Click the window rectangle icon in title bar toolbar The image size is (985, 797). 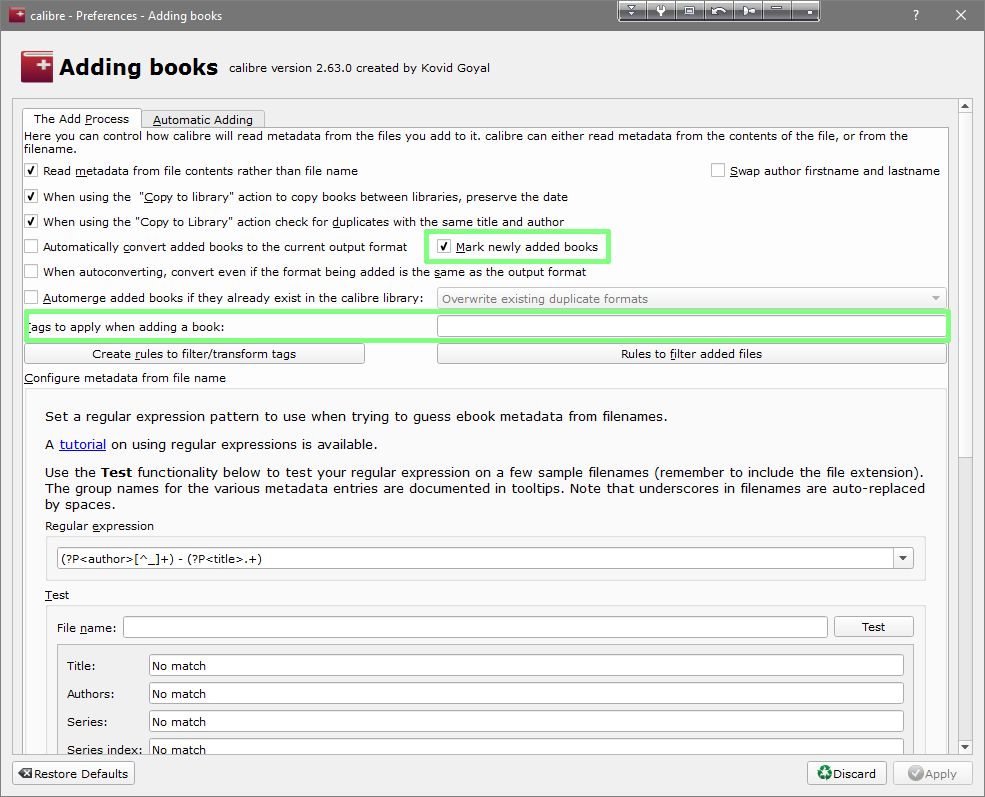pos(689,11)
